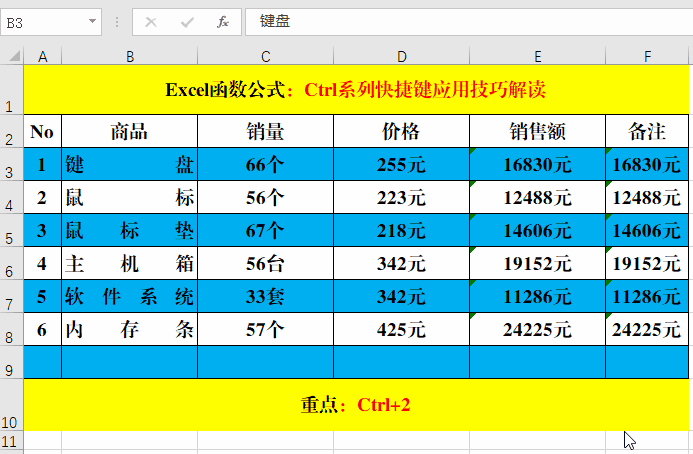Select row 3 header

11,164
